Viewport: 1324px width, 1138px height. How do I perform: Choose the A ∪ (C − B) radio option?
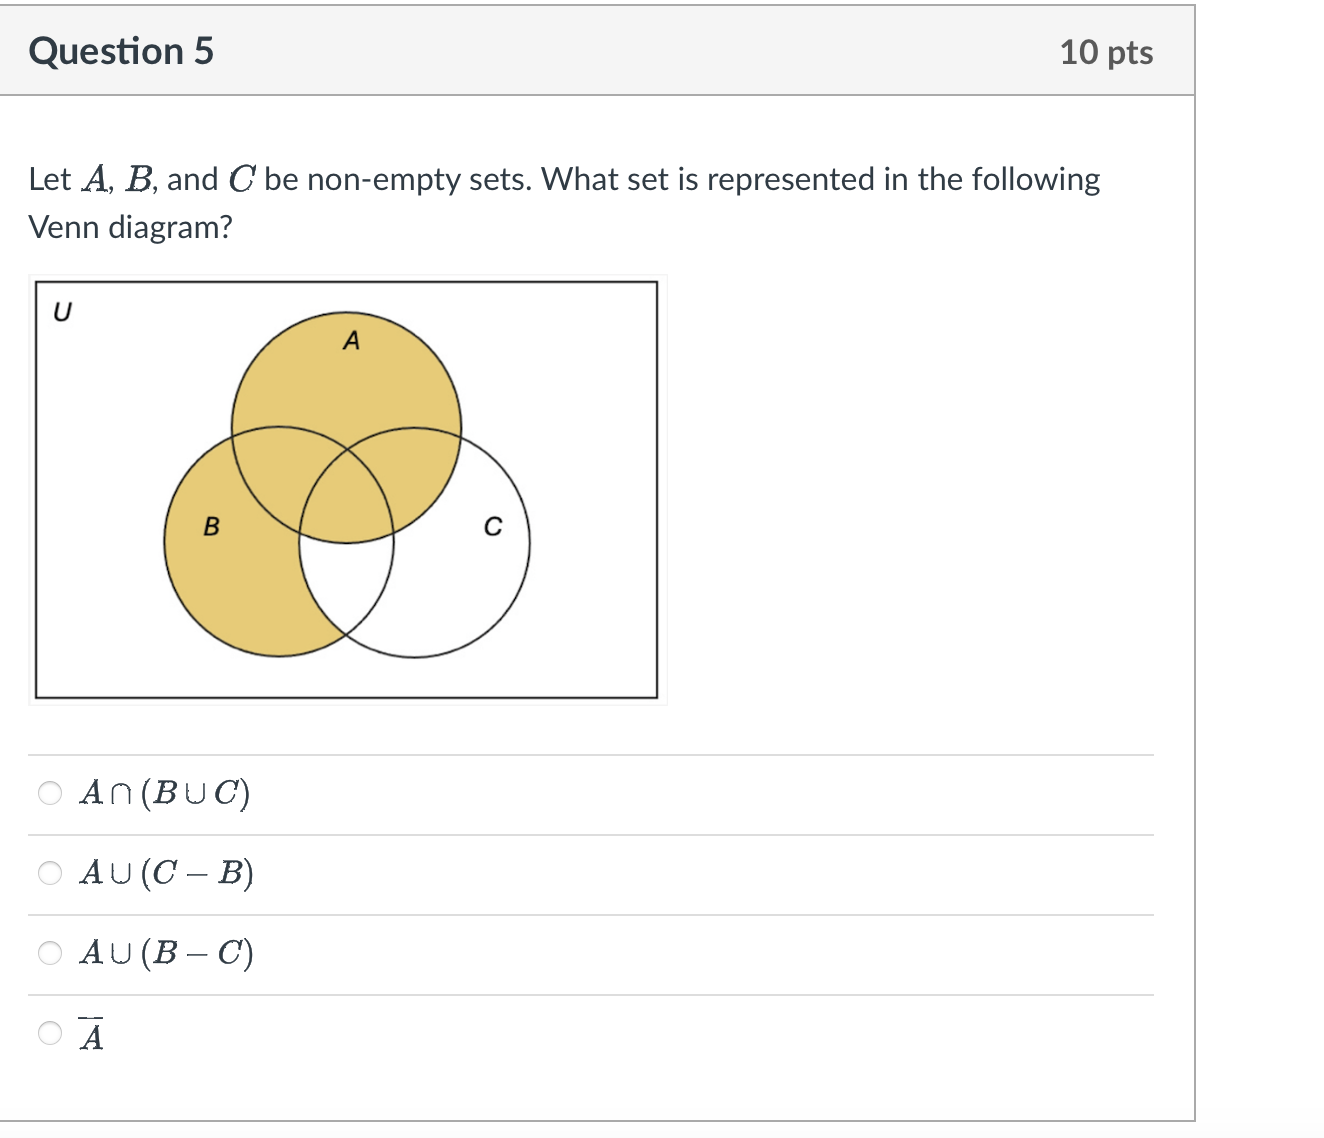point(50,873)
